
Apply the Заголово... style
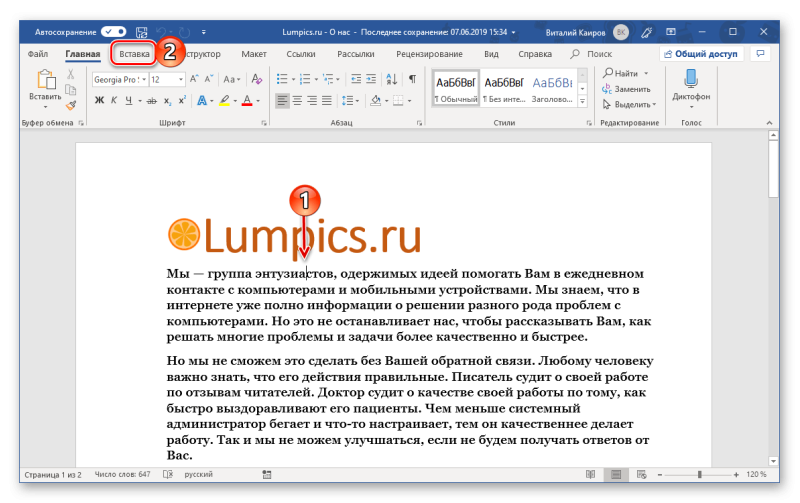[x=552, y=88]
